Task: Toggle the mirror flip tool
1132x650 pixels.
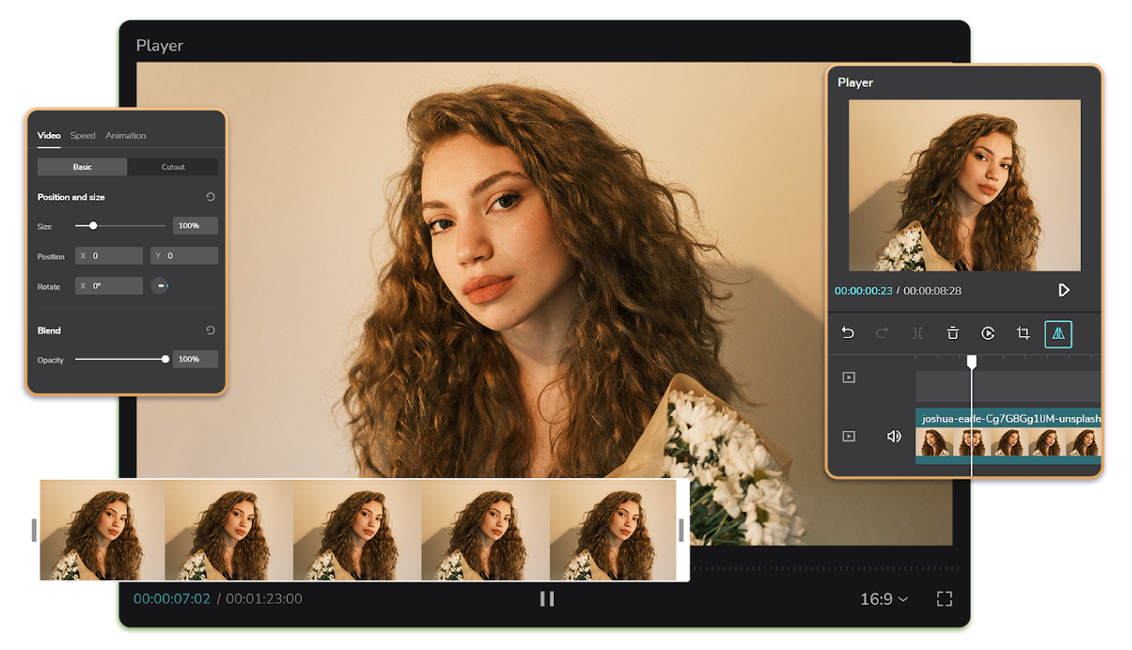Action: [1058, 334]
